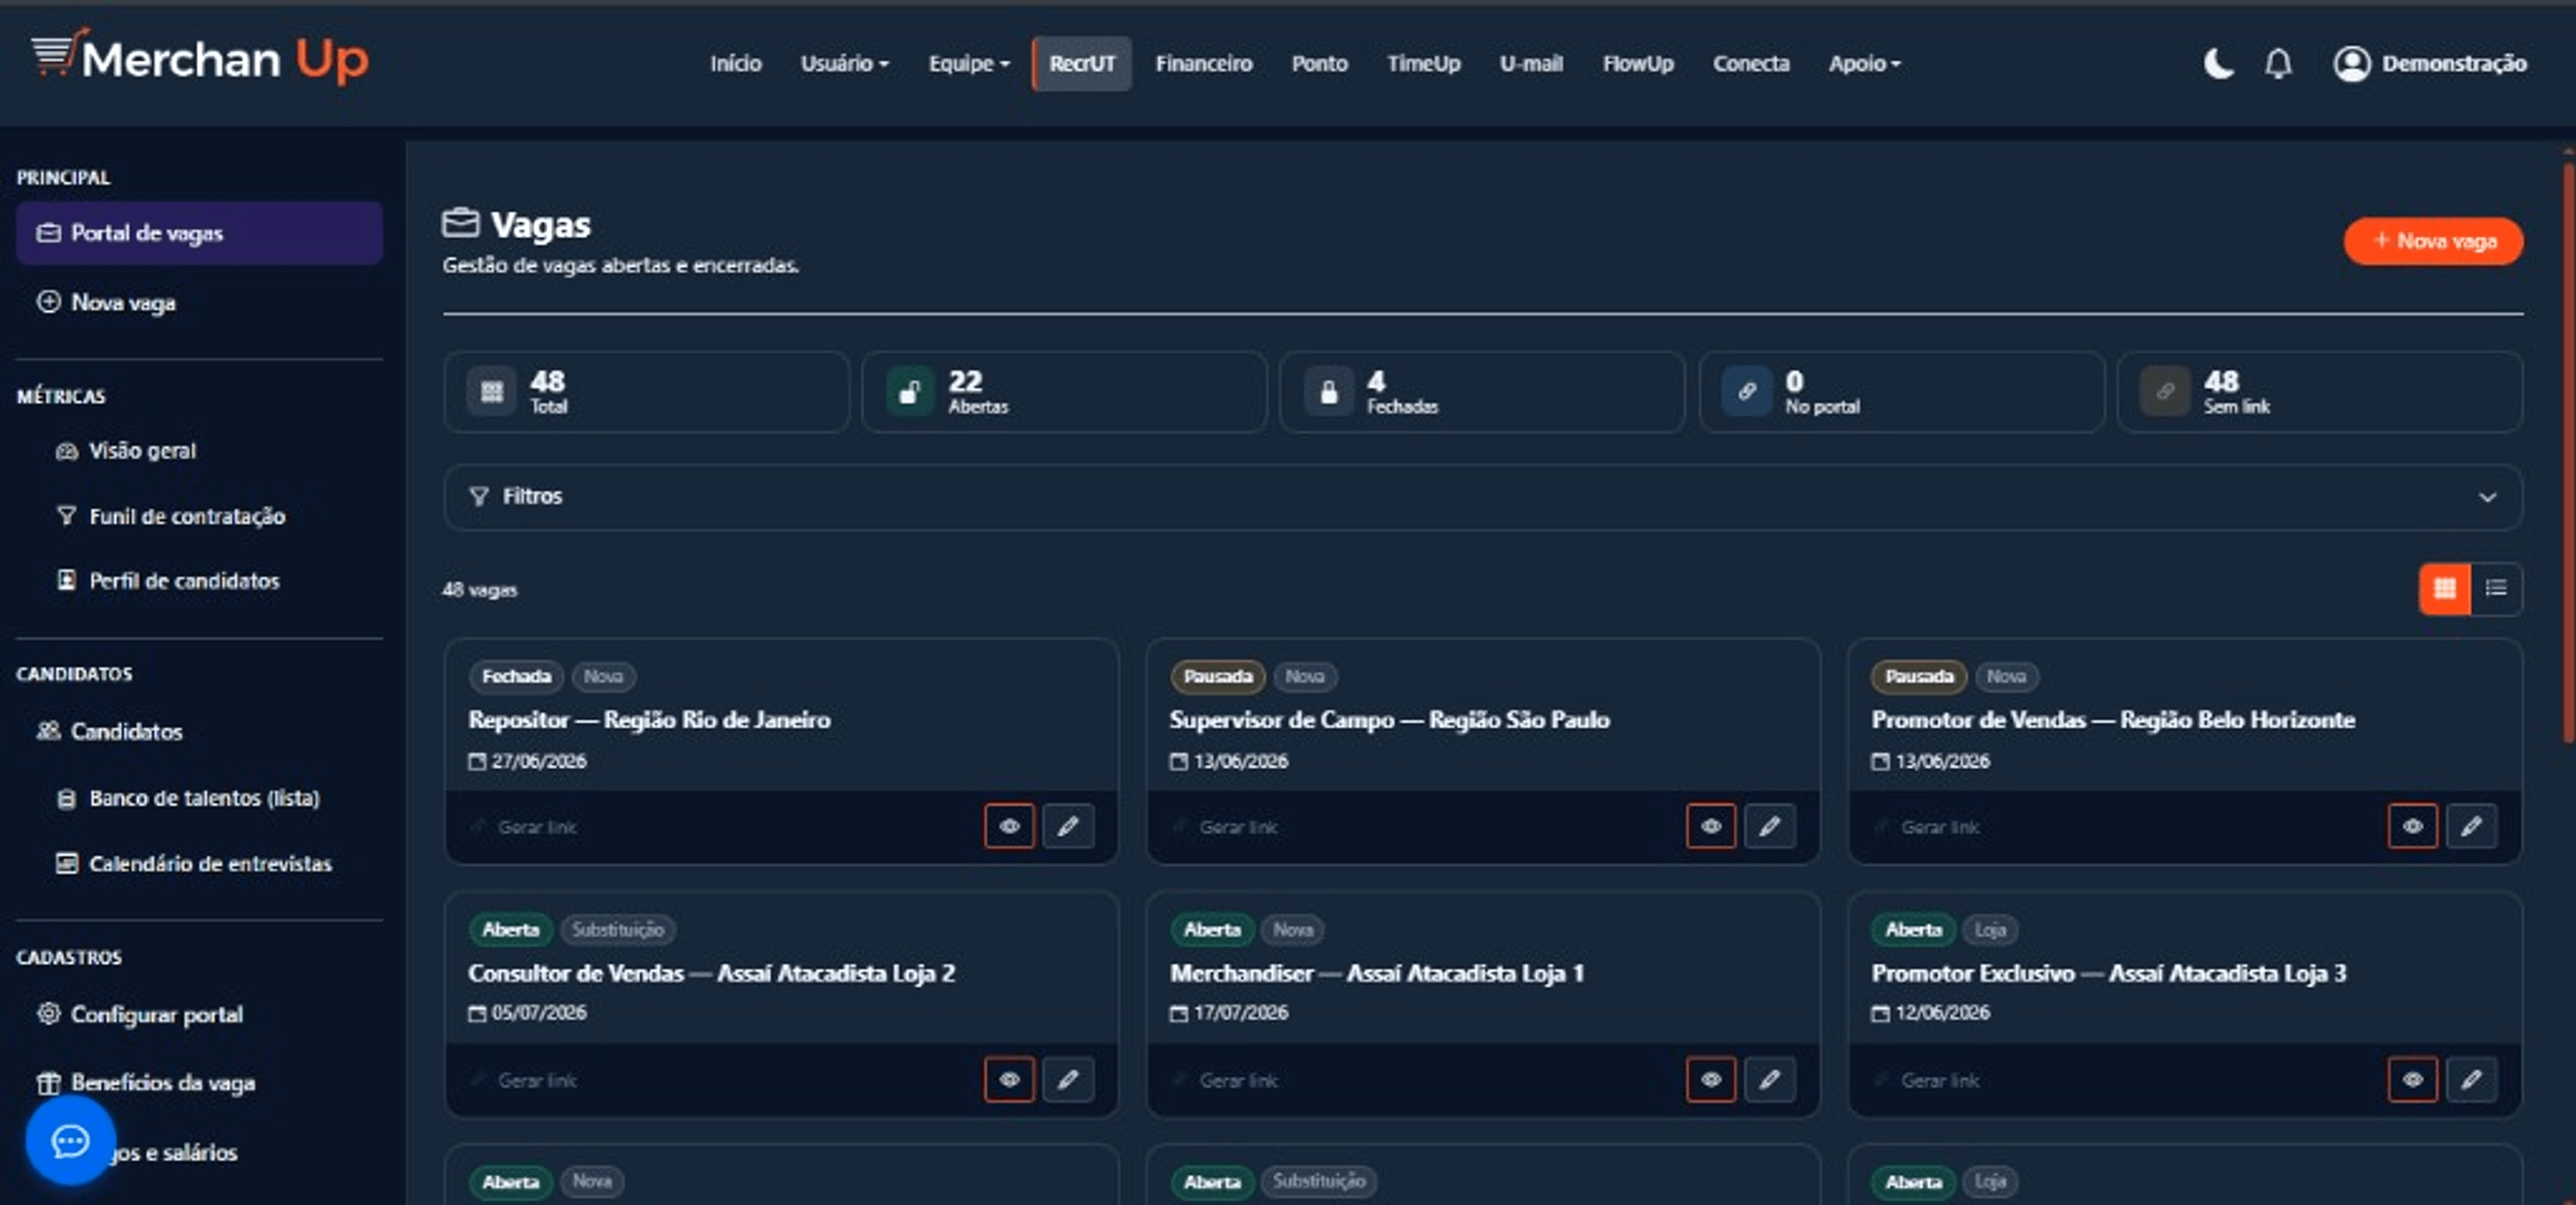
Task: Expand the Filtros panel chevron
Action: [x=2487, y=497]
